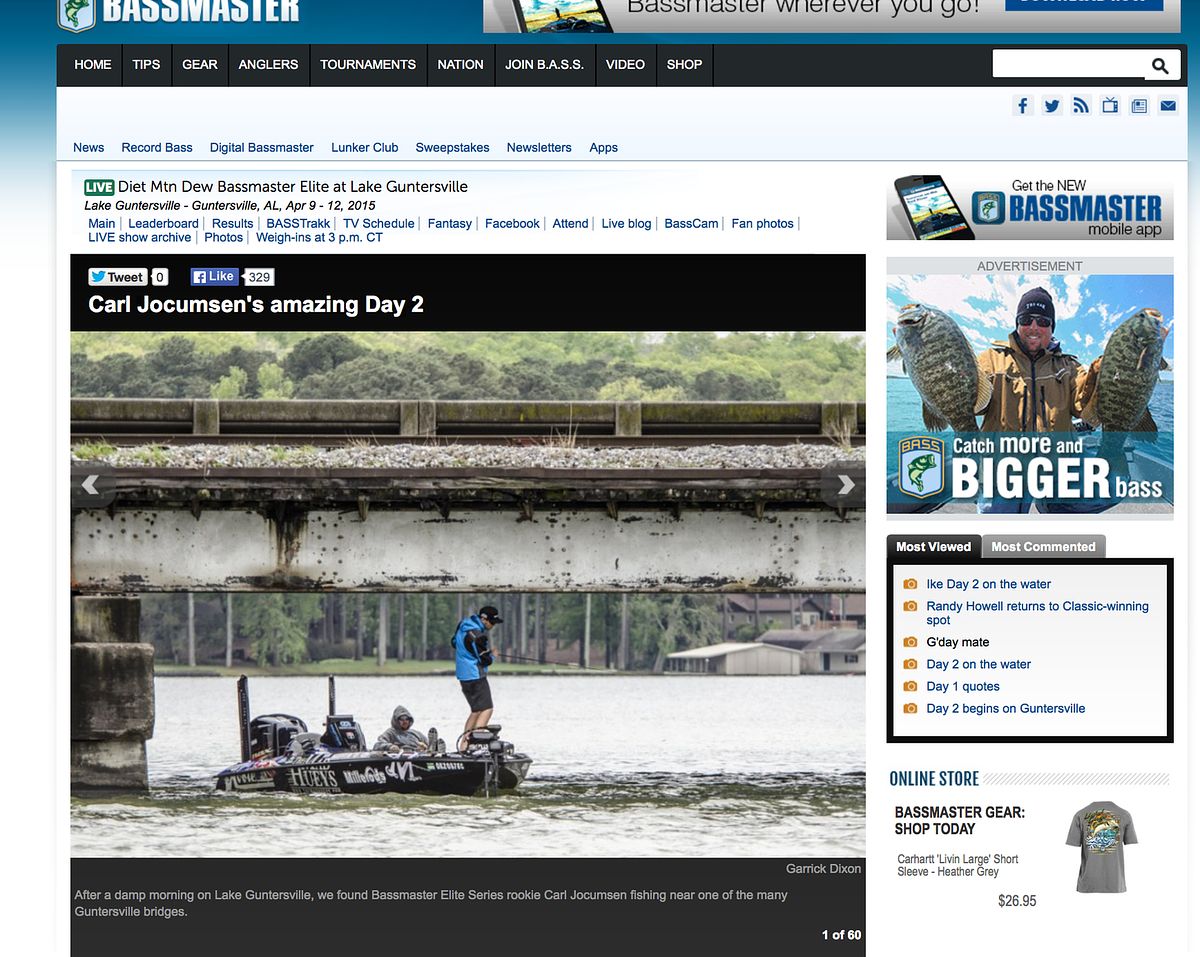Screen dimensions: 1200x957
Task: Click the newspaper icon in header
Action: click(x=1139, y=106)
